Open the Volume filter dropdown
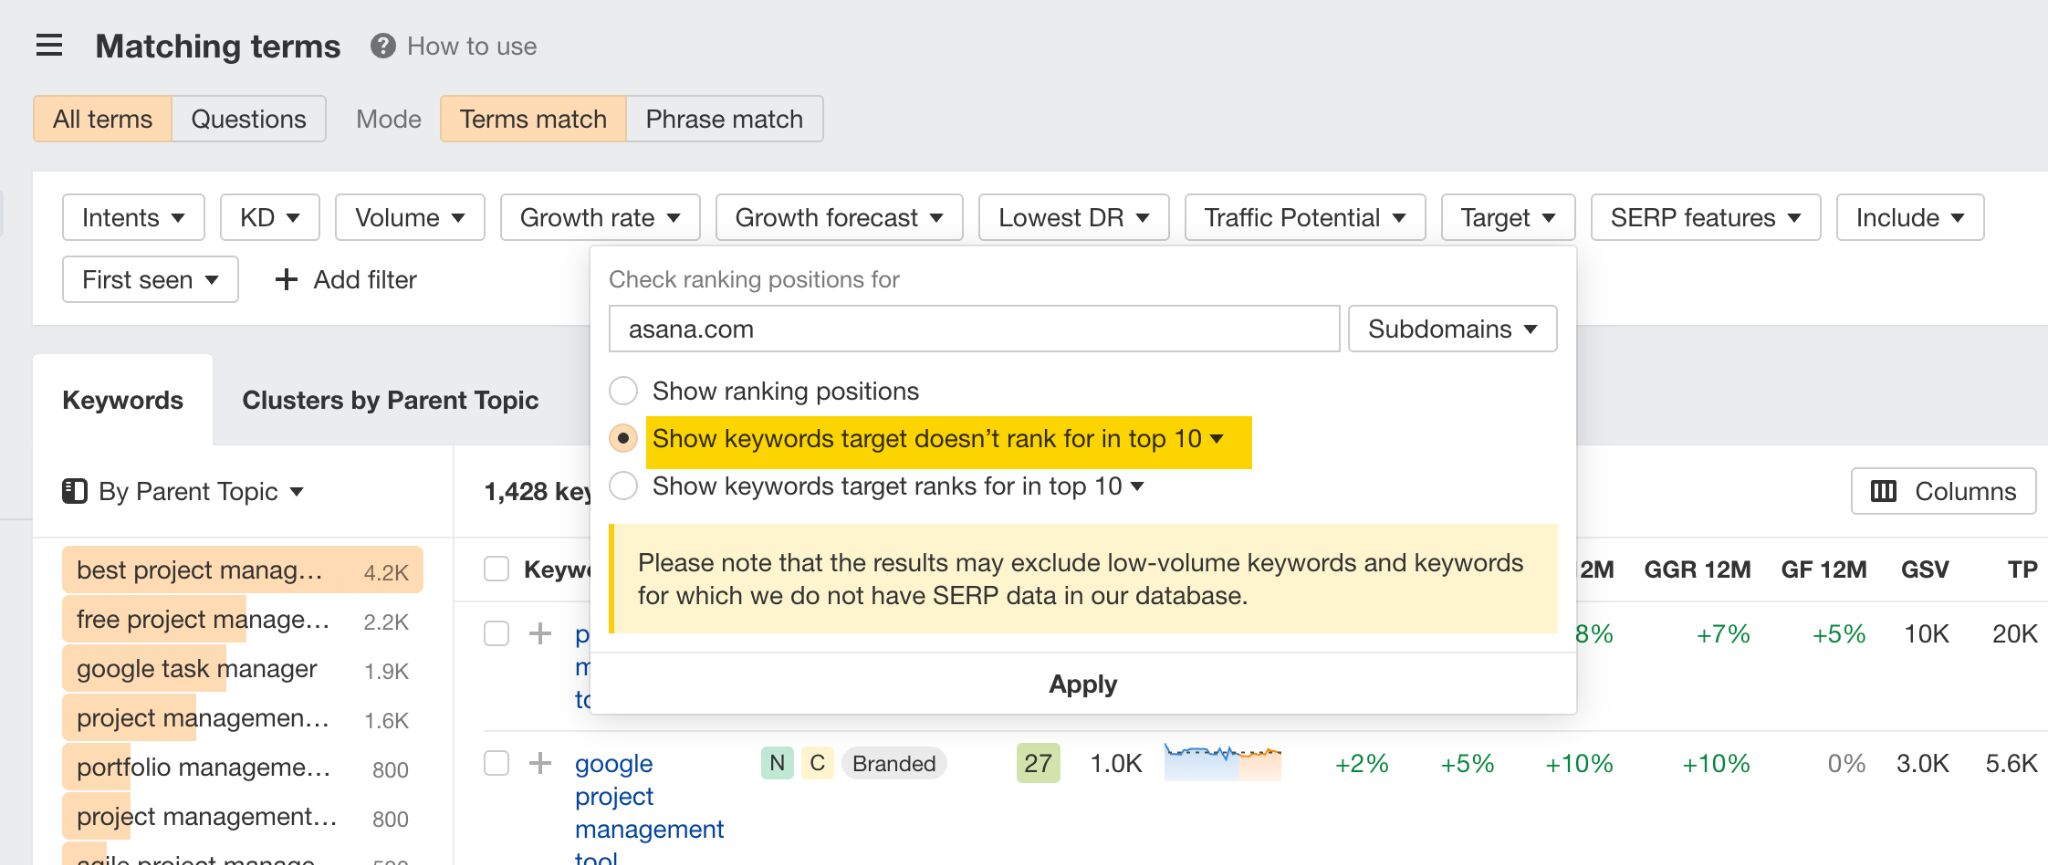Screen dimensions: 2048x865 [x=410, y=217]
